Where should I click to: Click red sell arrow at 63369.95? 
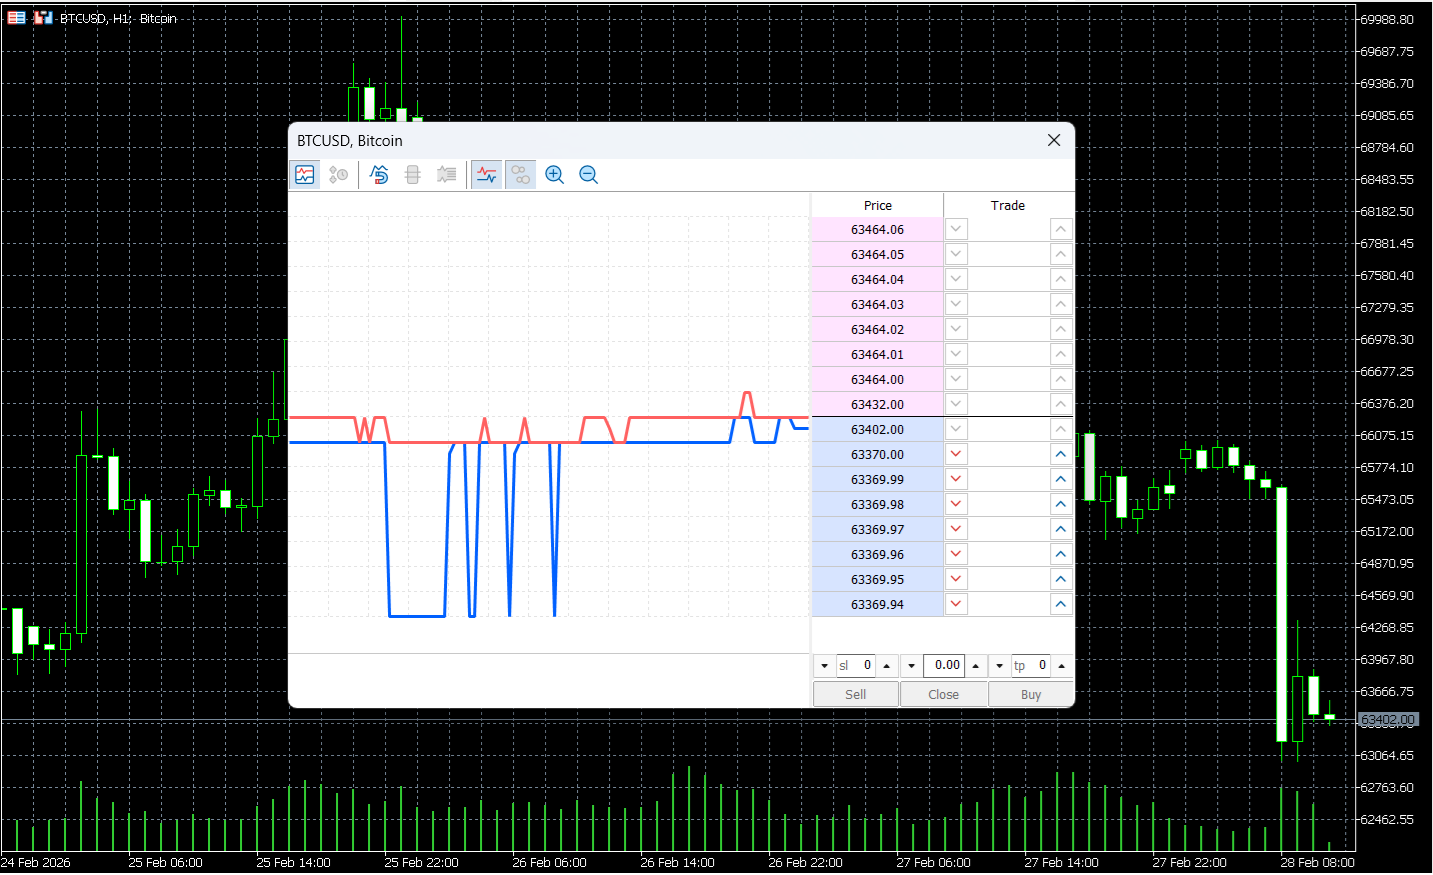(x=956, y=579)
